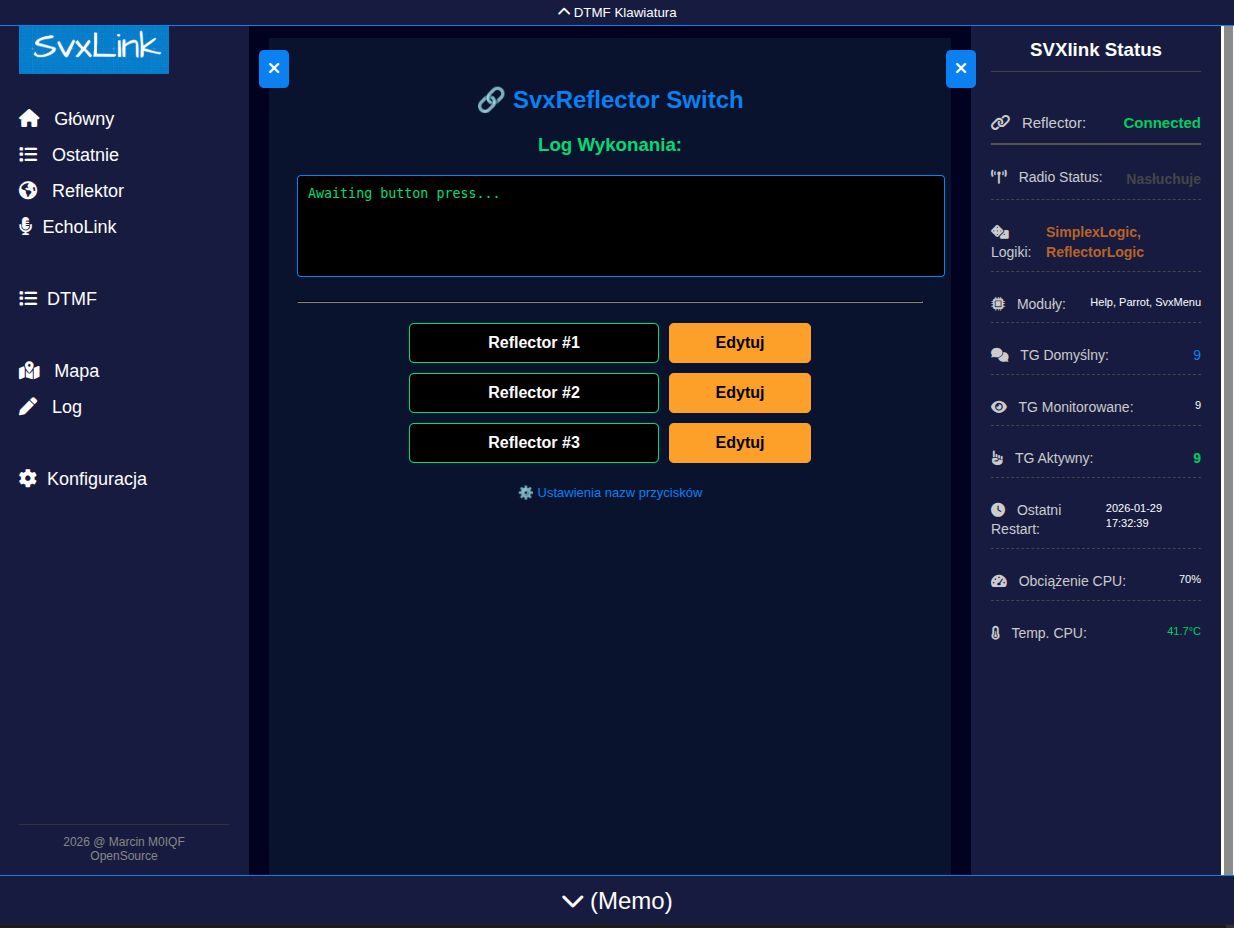
Task: Expand the Memo panel at bottom
Action: (617, 901)
